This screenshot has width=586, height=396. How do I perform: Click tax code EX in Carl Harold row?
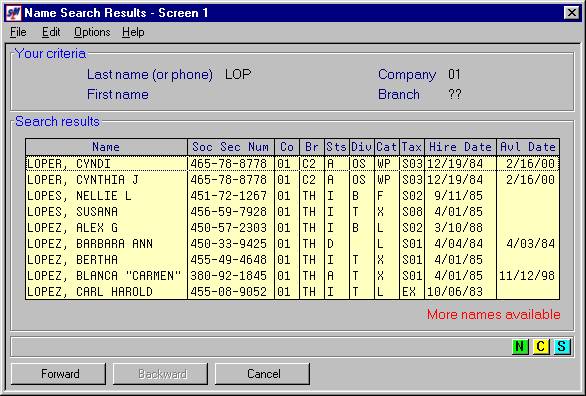point(409,291)
